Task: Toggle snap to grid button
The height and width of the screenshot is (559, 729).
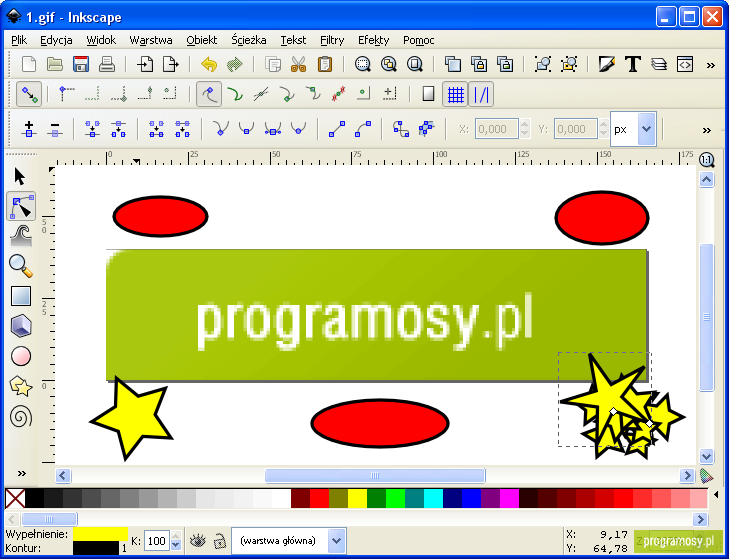Action: (x=455, y=94)
